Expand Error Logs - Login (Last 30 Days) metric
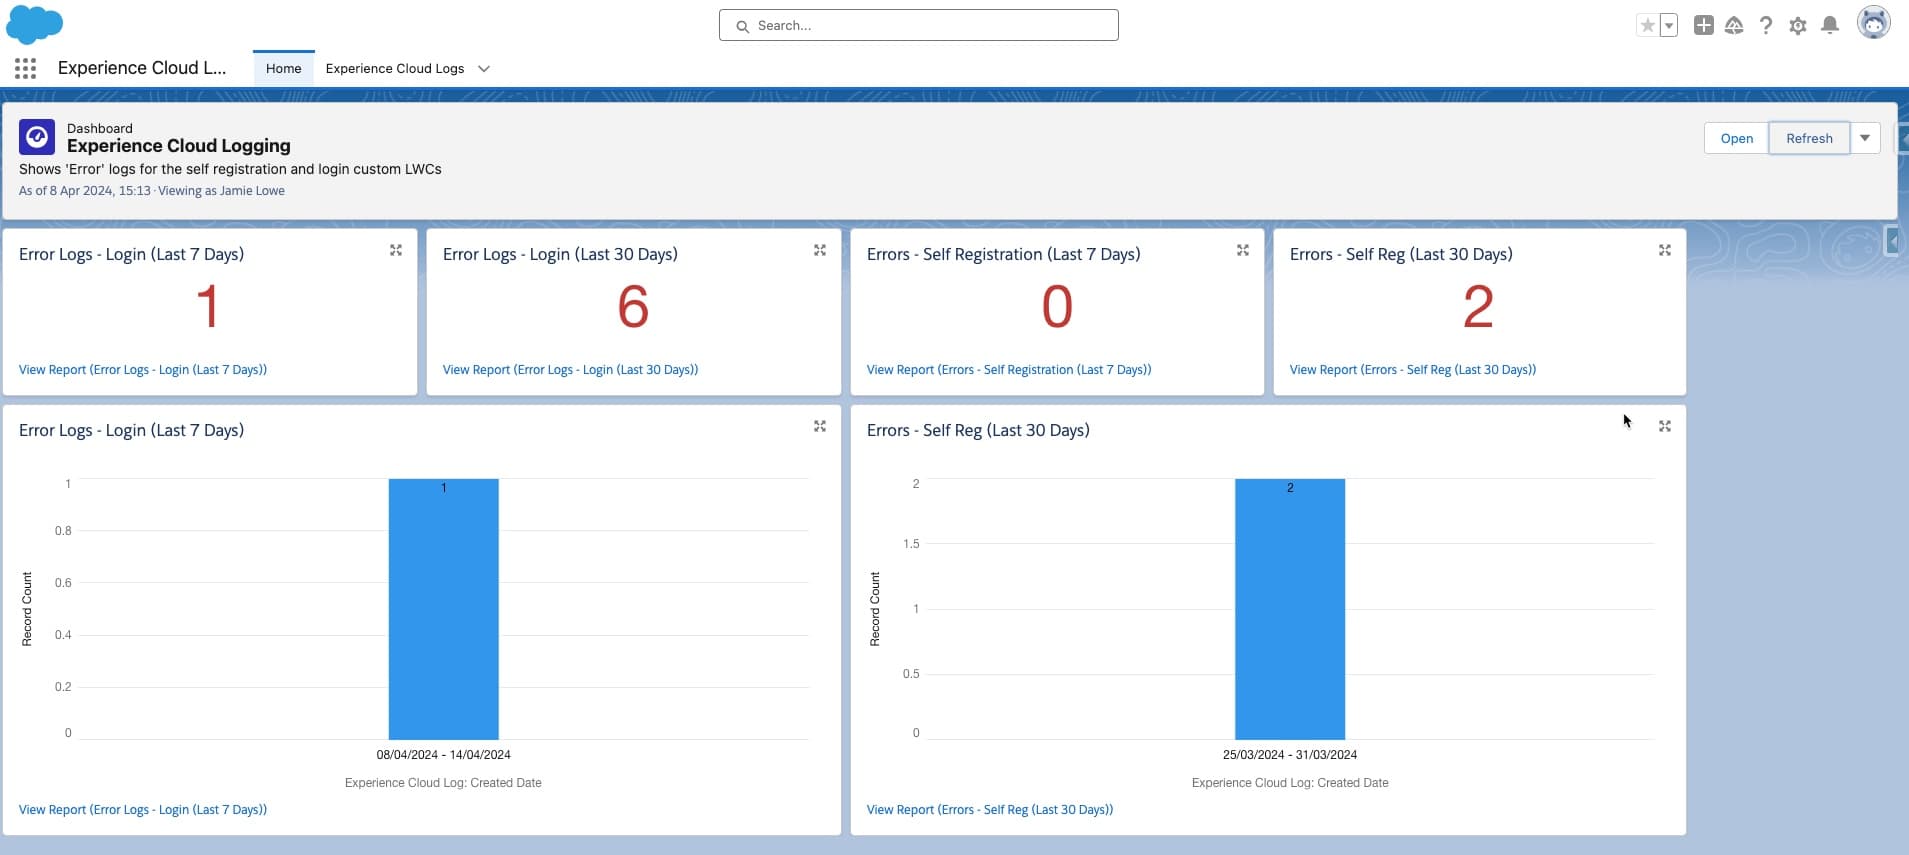The image size is (1909, 855). pyautogui.click(x=820, y=250)
